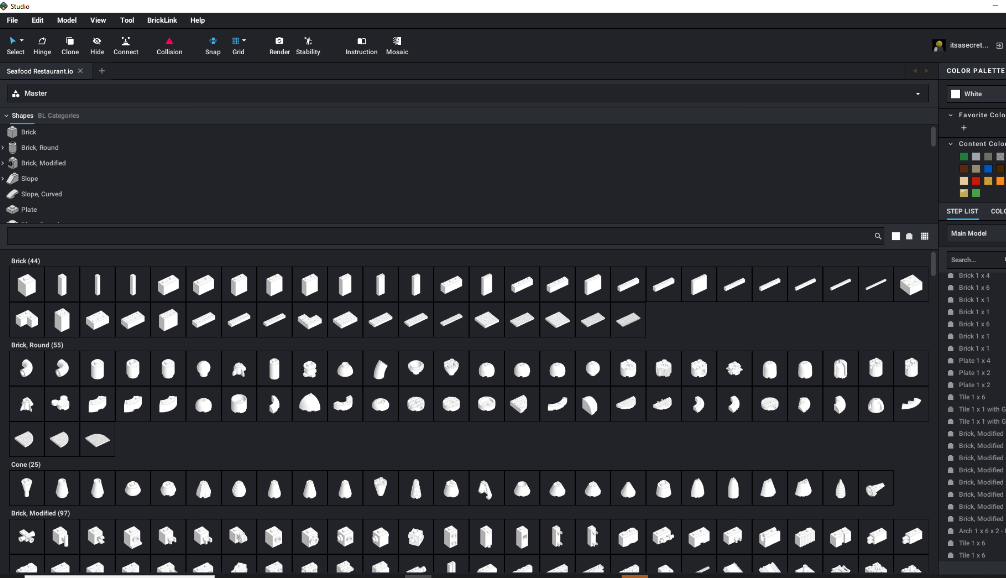
Task: Use the Connect tool
Action: (126, 45)
